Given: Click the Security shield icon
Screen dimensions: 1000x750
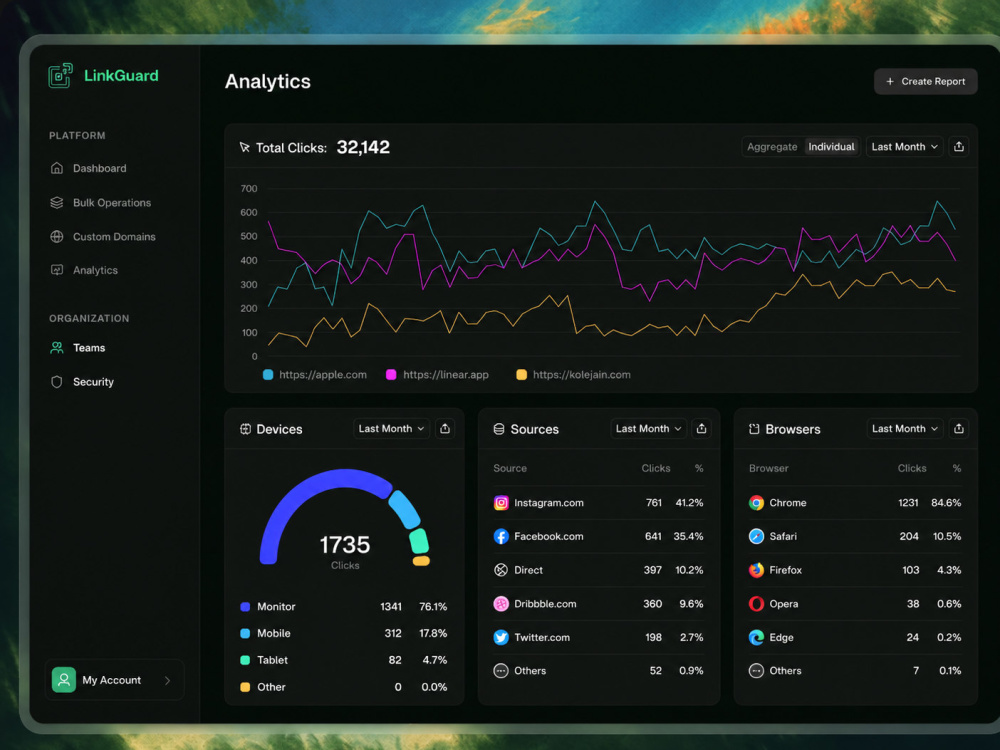Looking at the screenshot, I should pos(57,382).
